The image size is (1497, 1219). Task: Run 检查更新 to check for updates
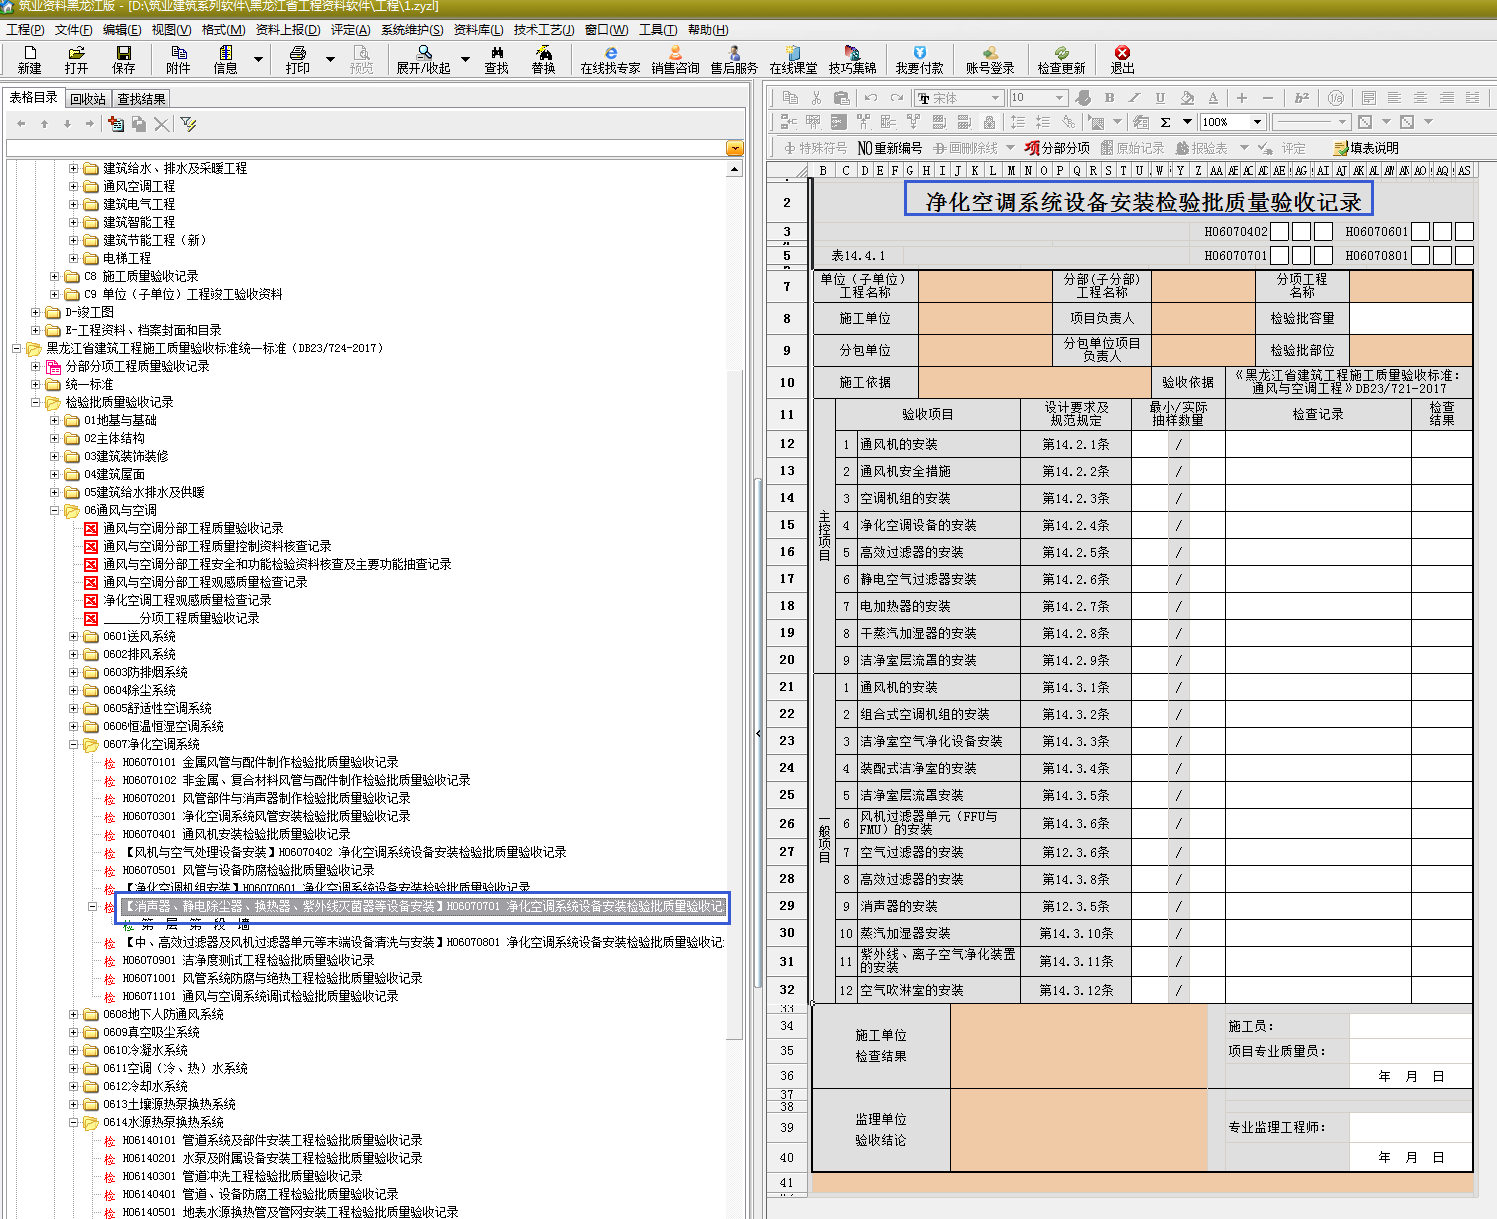click(1061, 59)
